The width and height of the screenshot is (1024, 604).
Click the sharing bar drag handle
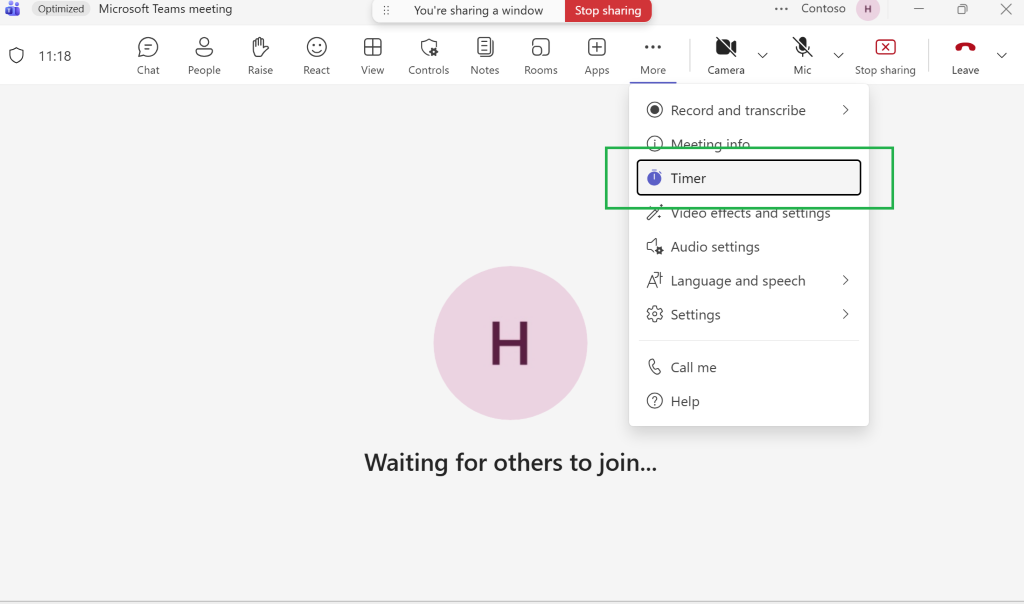click(x=386, y=10)
